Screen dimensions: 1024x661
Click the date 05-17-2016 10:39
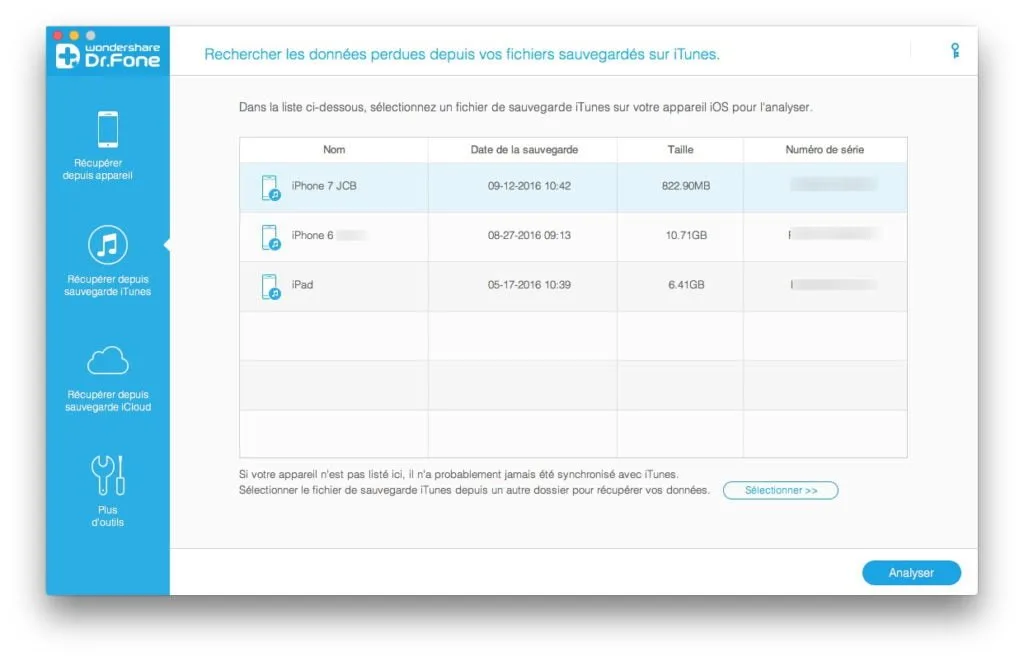529,285
